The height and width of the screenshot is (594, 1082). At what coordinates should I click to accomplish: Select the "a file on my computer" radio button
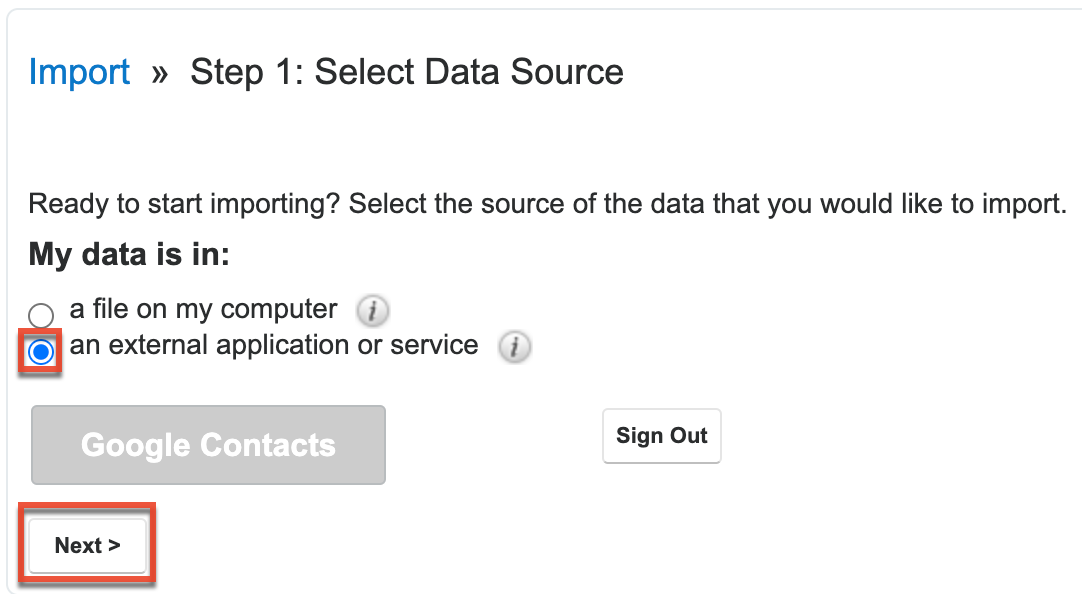click(x=40, y=315)
